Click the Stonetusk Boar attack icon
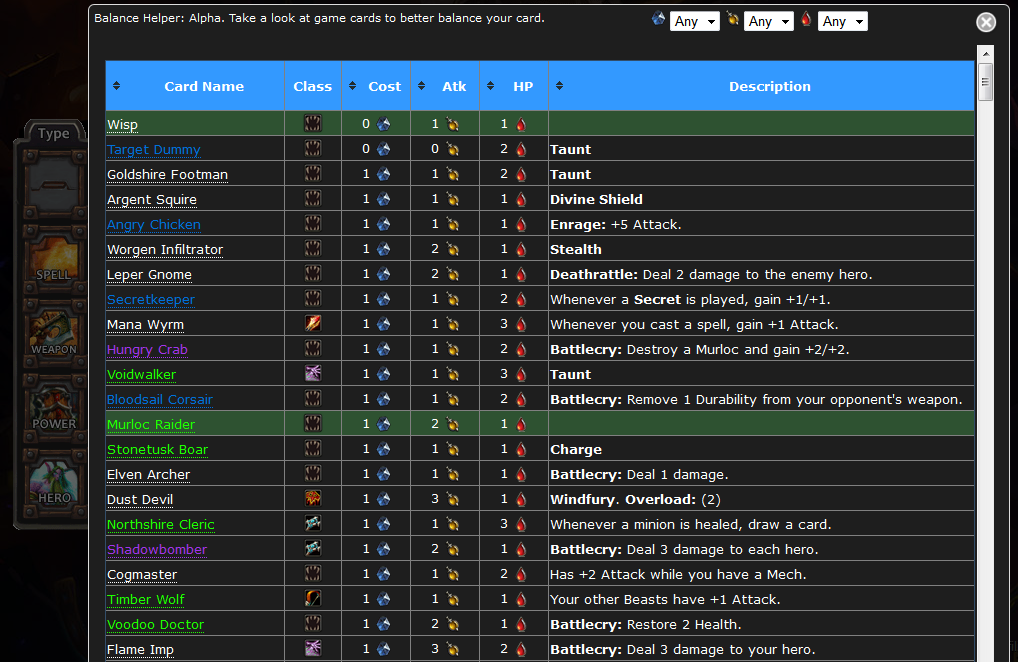Image resolution: width=1018 pixels, height=662 pixels. coord(453,449)
